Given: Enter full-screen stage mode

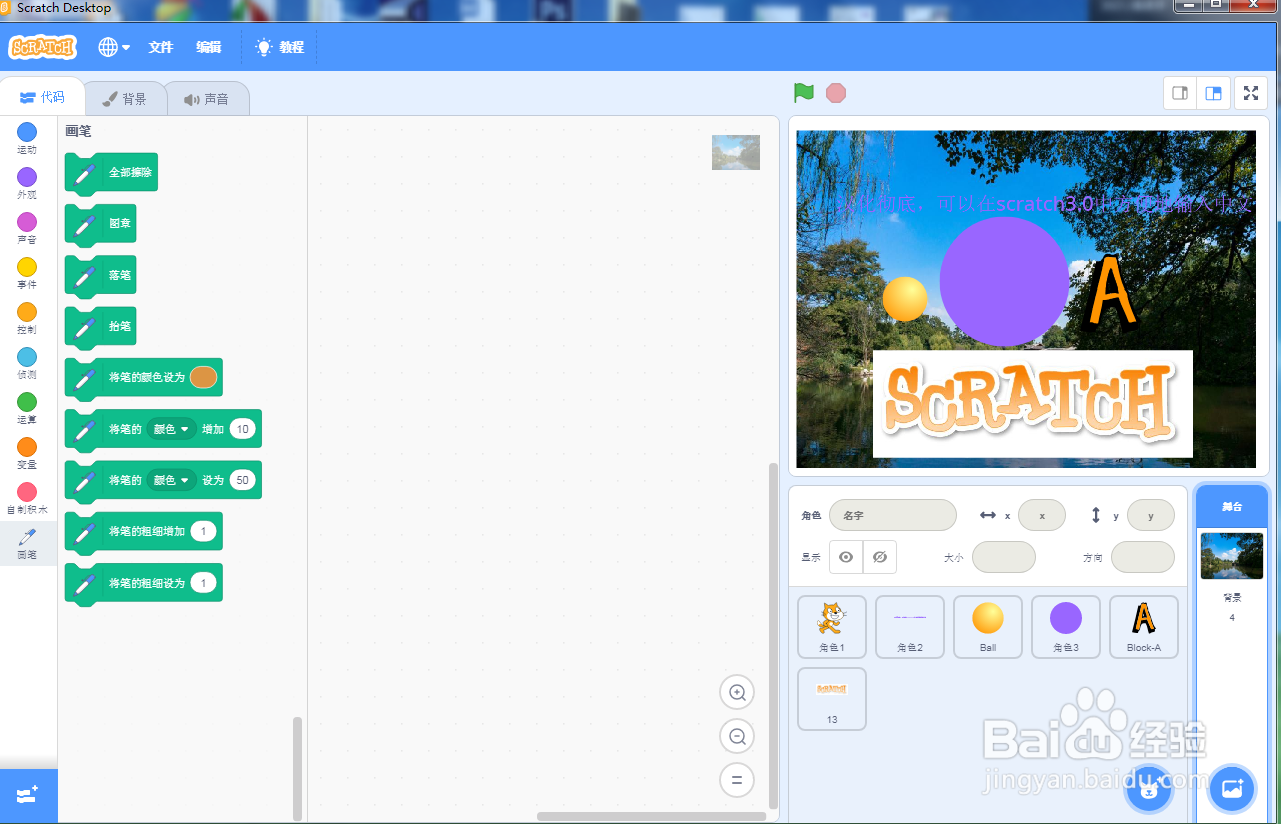Looking at the screenshot, I should 1250,92.
